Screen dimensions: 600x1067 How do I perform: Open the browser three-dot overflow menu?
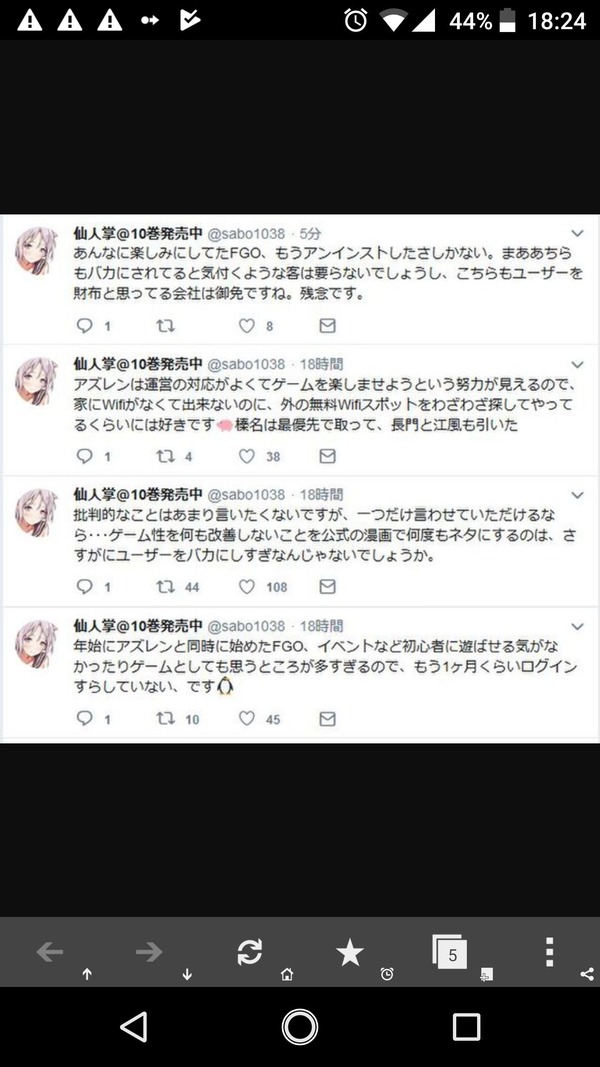click(x=550, y=952)
